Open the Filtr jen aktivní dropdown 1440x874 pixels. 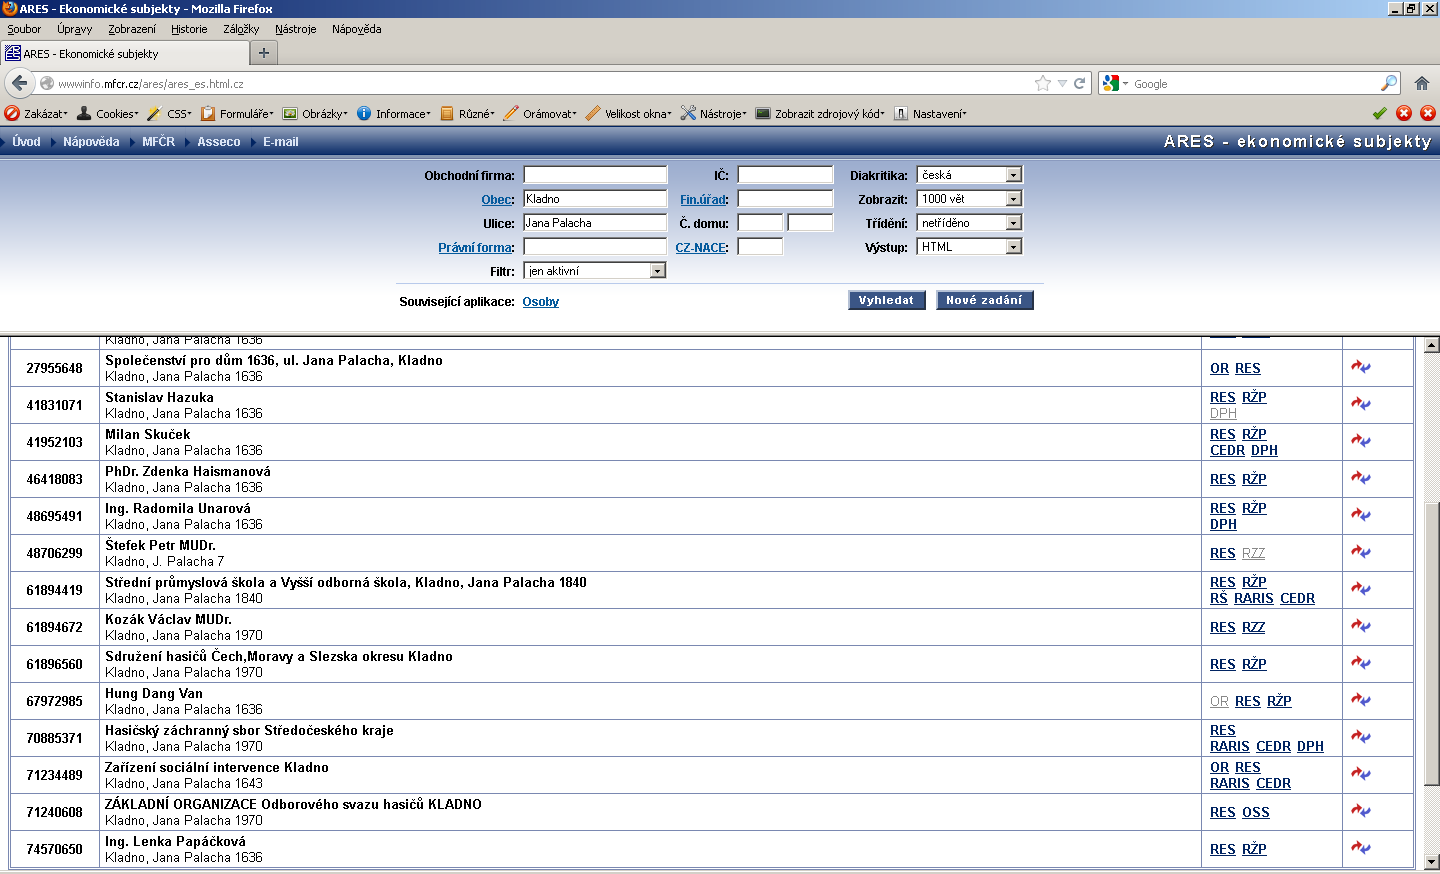tap(595, 271)
